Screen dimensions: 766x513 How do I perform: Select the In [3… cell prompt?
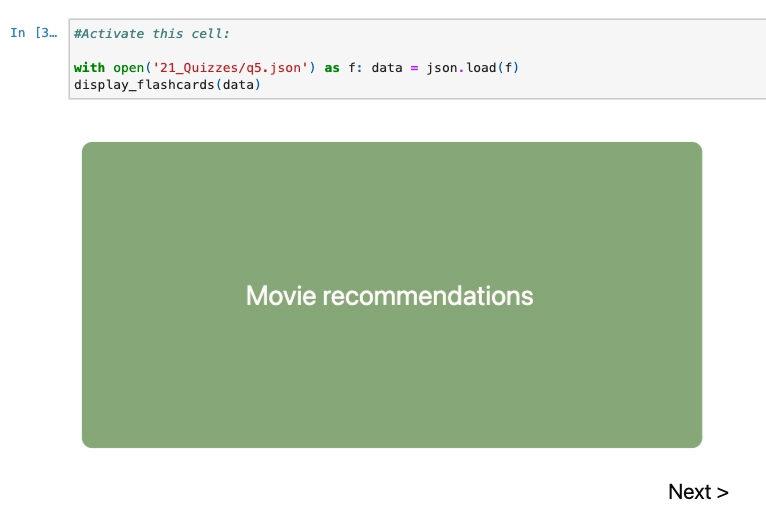(34, 33)
